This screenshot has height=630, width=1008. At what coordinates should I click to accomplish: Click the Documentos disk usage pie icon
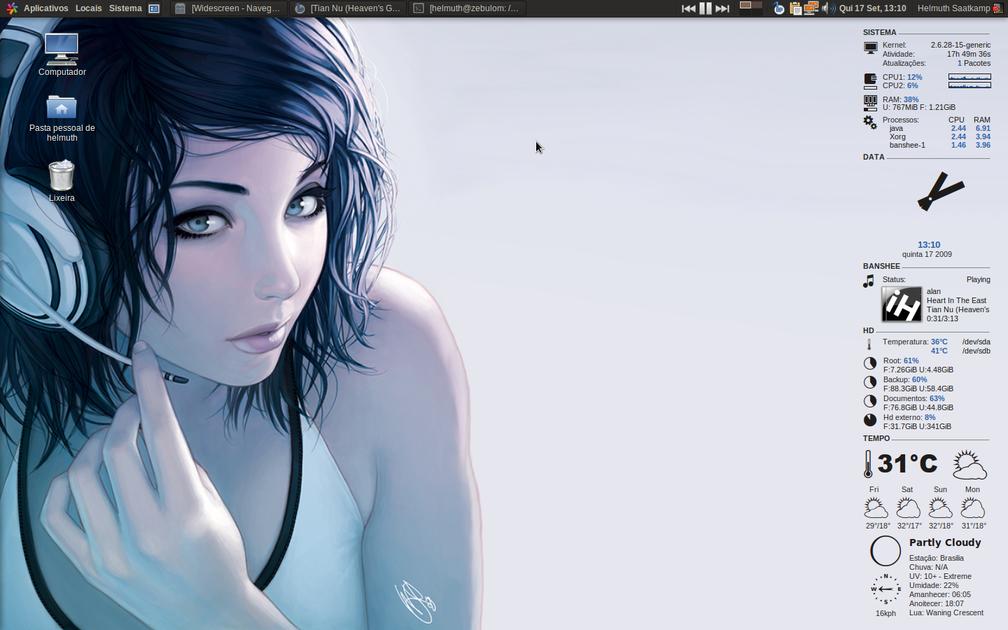click(x=870, y=401)
